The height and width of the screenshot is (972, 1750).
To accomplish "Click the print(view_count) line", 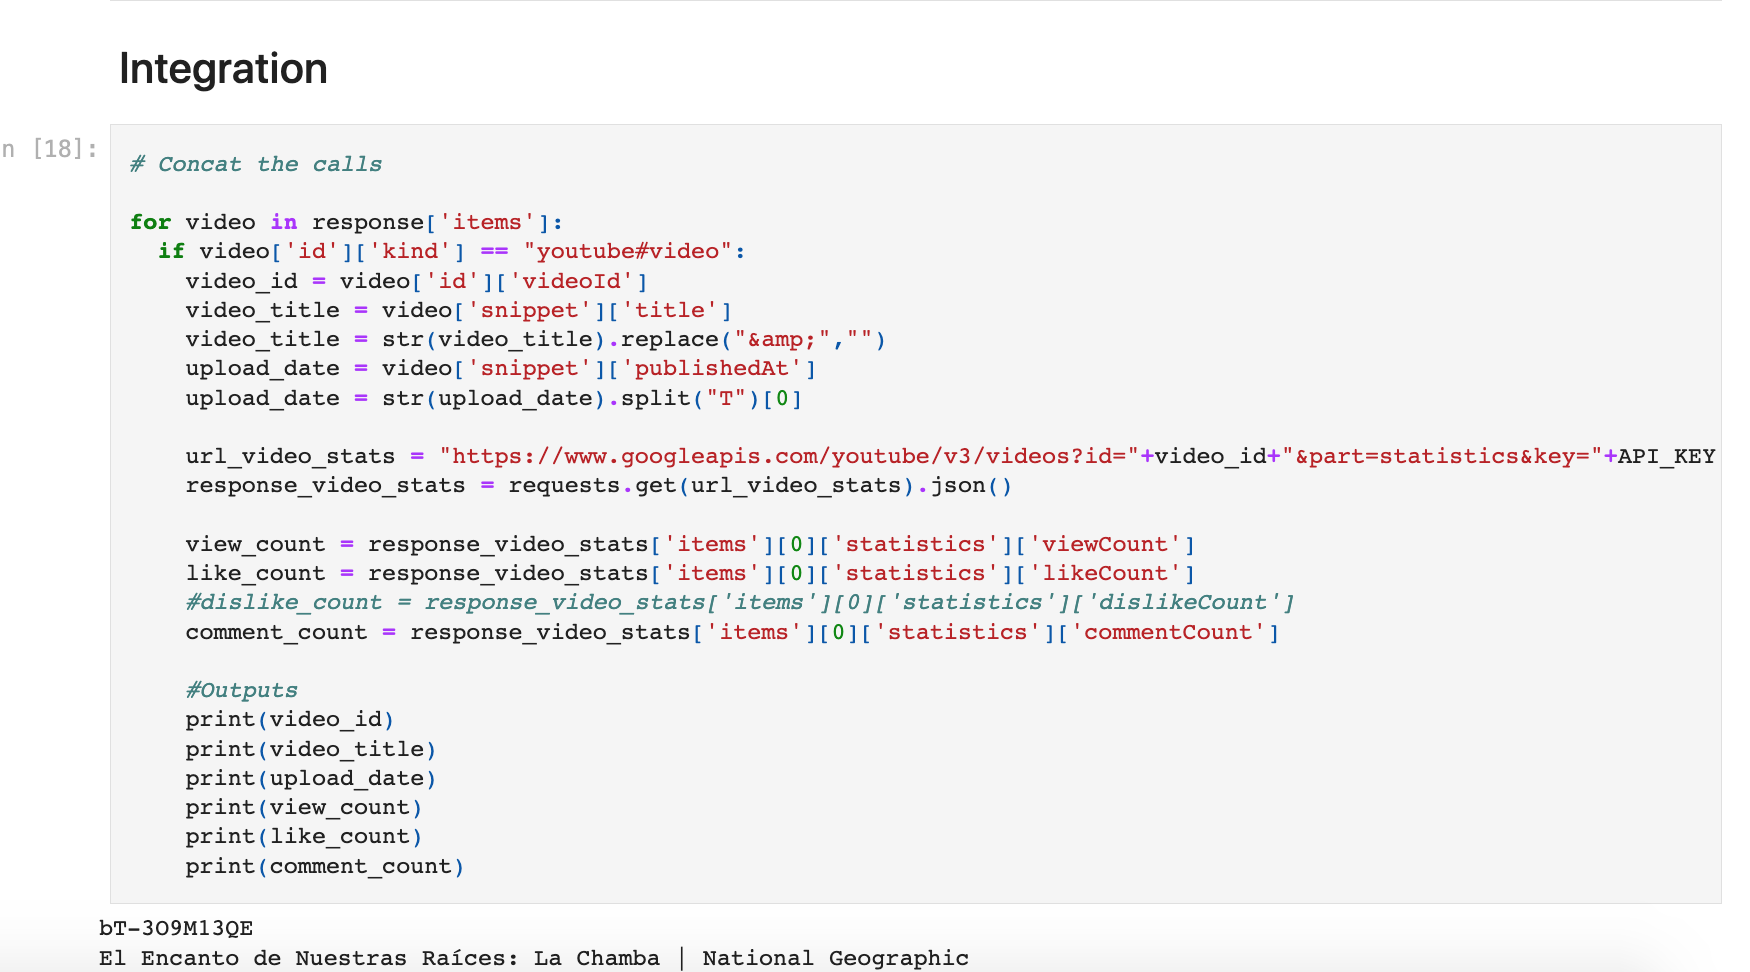I will (x=304, y=807).
